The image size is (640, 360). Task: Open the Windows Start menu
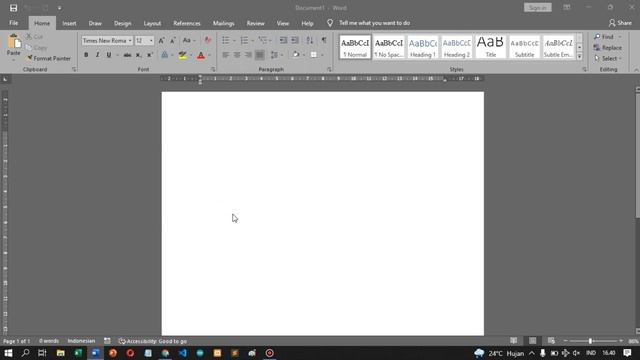8,353
